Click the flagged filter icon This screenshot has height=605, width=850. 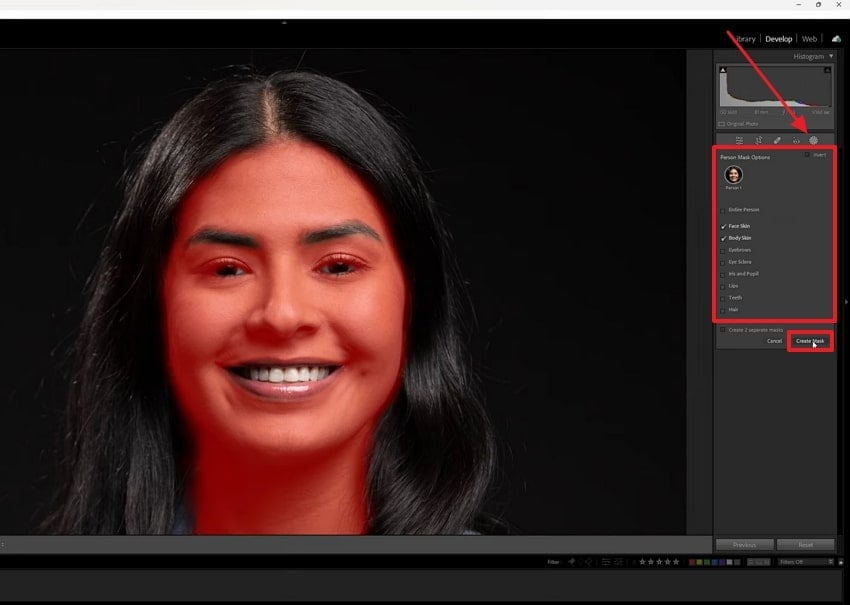pyautogui.click(x=571, y=562)
